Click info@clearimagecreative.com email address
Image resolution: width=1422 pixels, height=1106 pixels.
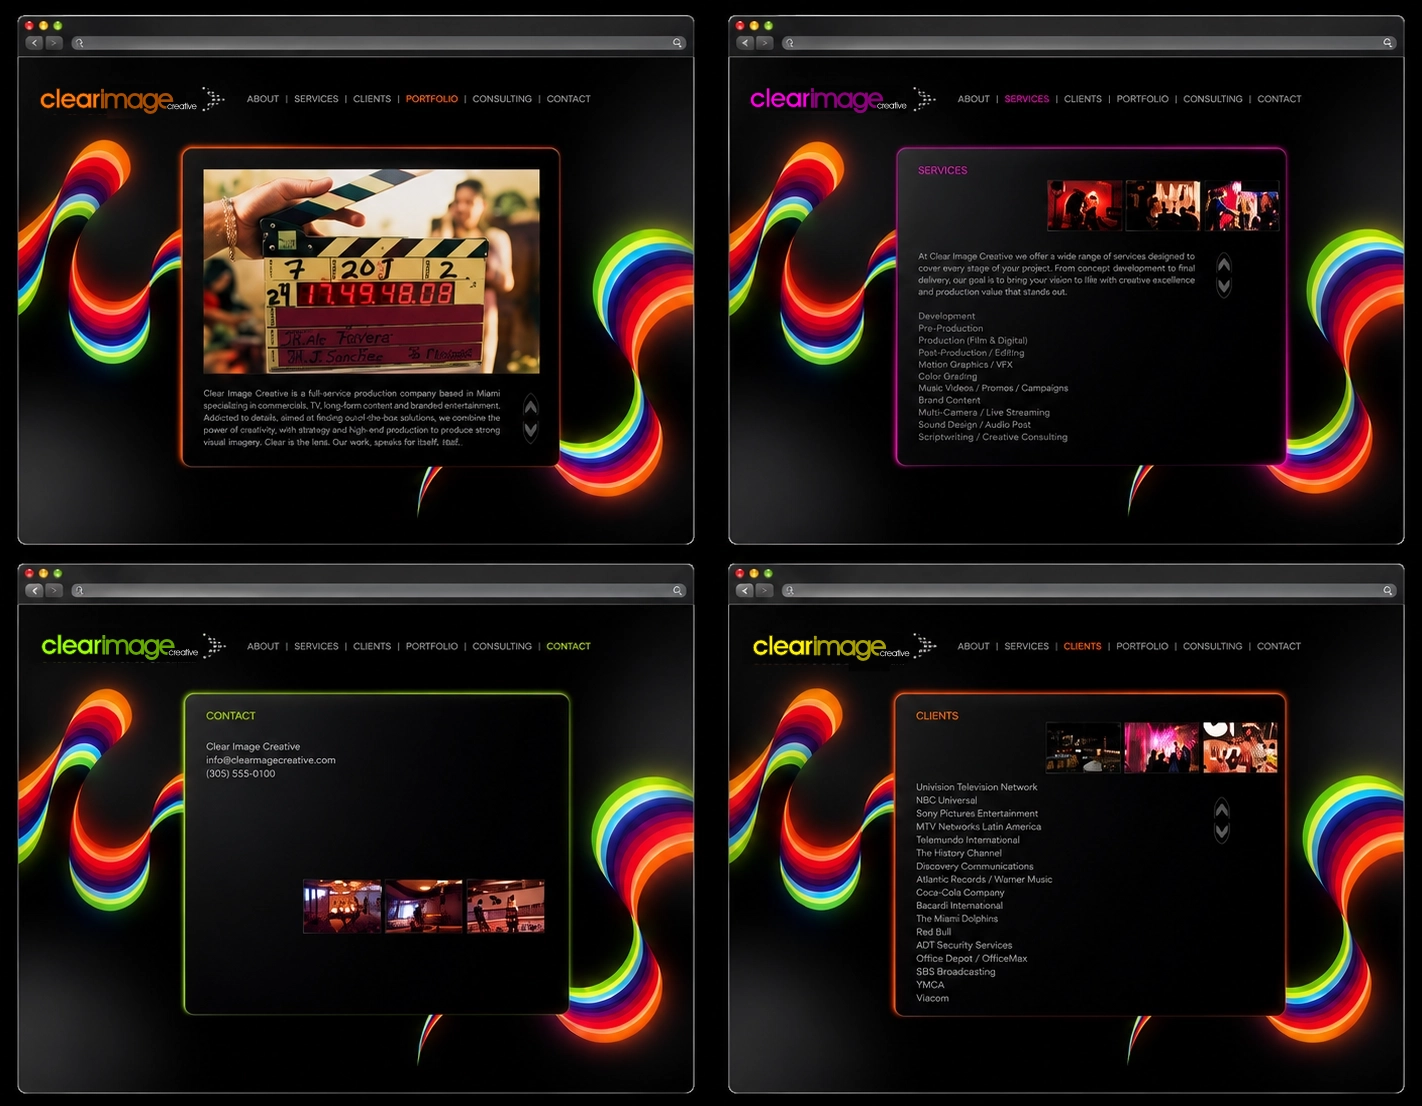tap(271, 760)
